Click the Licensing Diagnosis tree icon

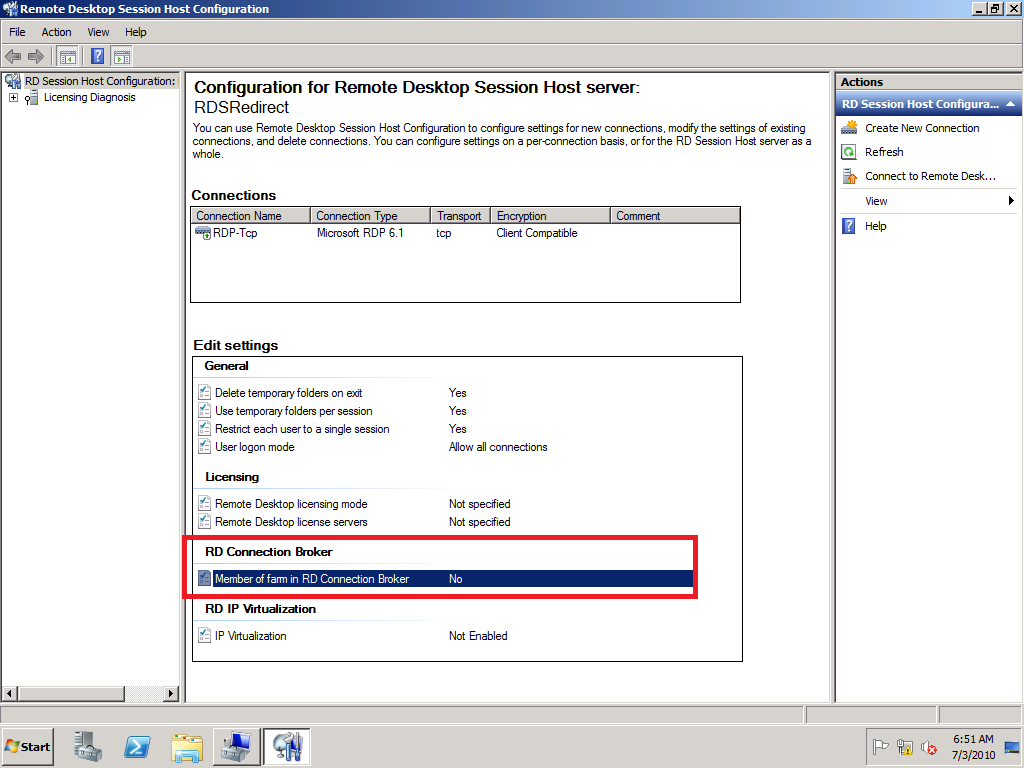(x=31, y=98)
